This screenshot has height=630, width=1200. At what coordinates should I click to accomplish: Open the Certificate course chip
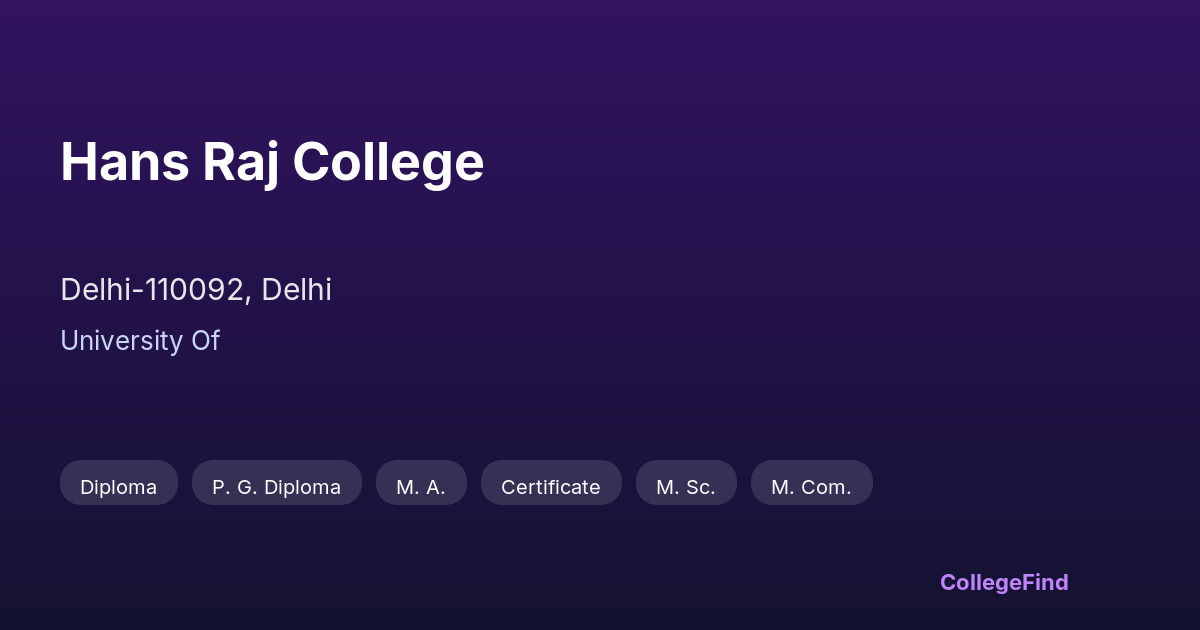(551, 487)
